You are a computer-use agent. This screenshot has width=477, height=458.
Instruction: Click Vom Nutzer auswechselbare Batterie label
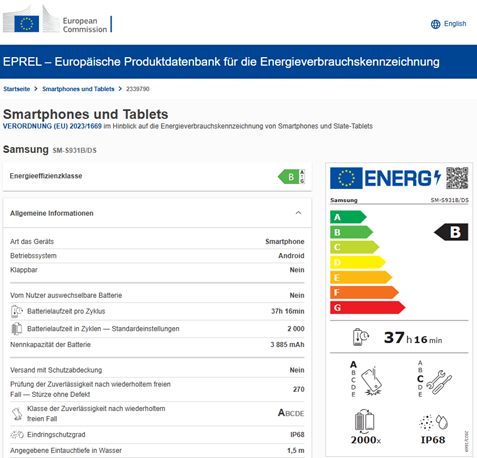tap(66, 295)
